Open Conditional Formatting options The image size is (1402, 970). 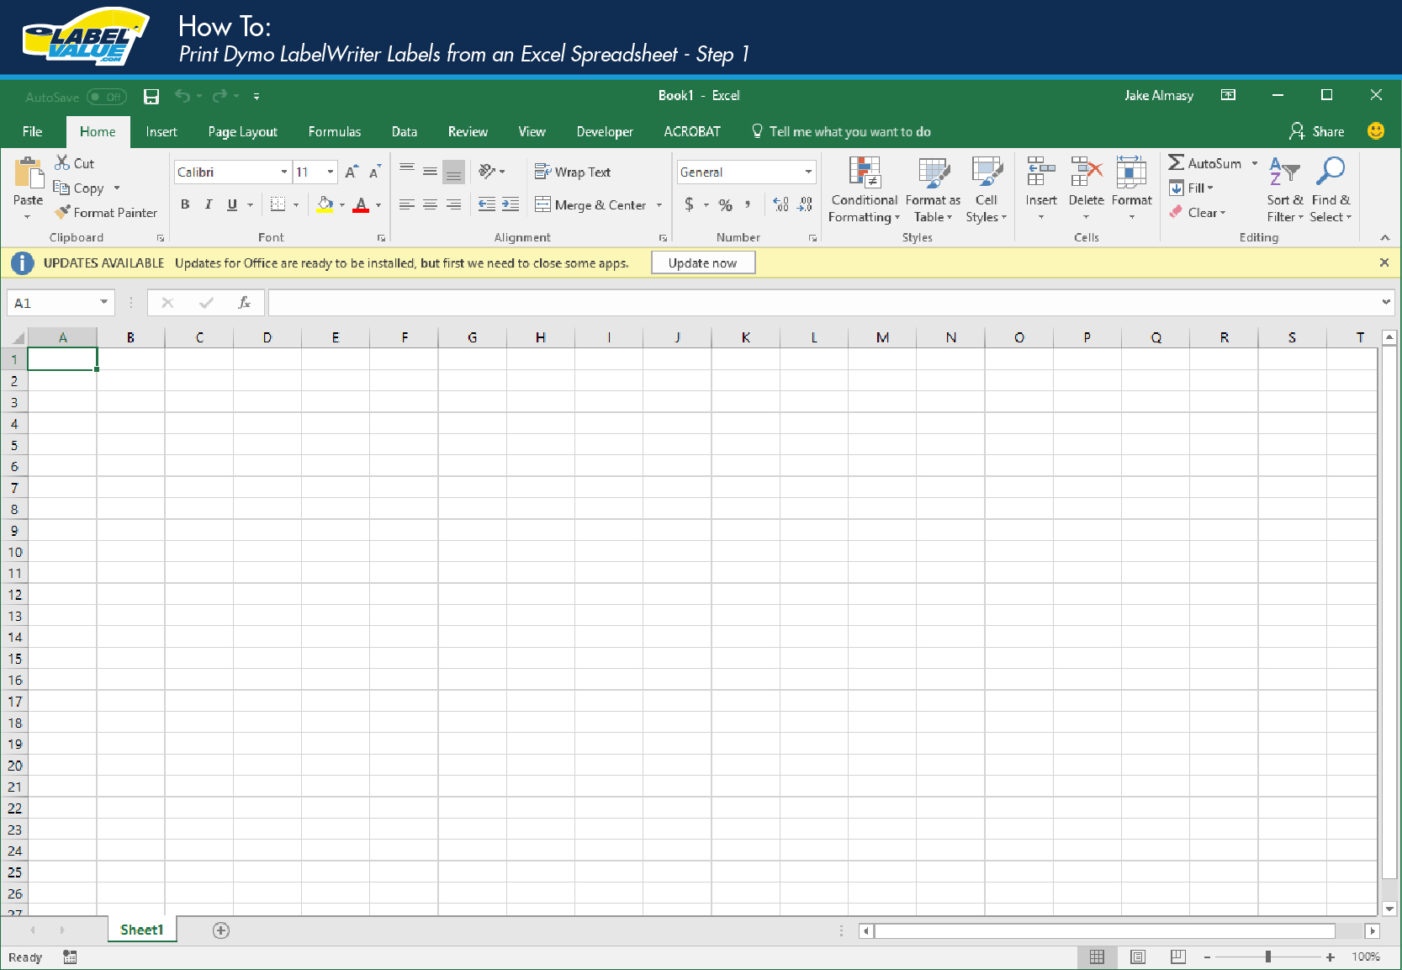pyautogui.click(x=863, y=190)
